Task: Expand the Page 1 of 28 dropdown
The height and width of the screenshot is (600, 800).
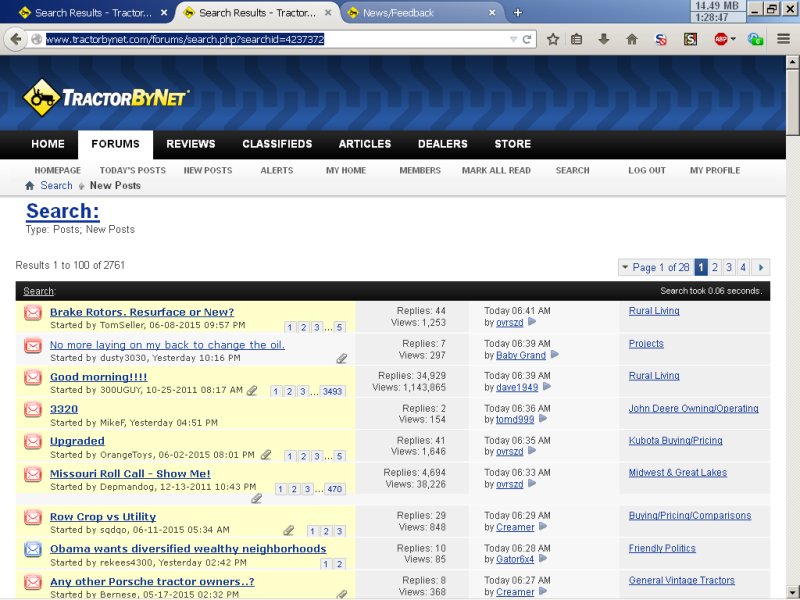Action: click(x=624, y=267)
